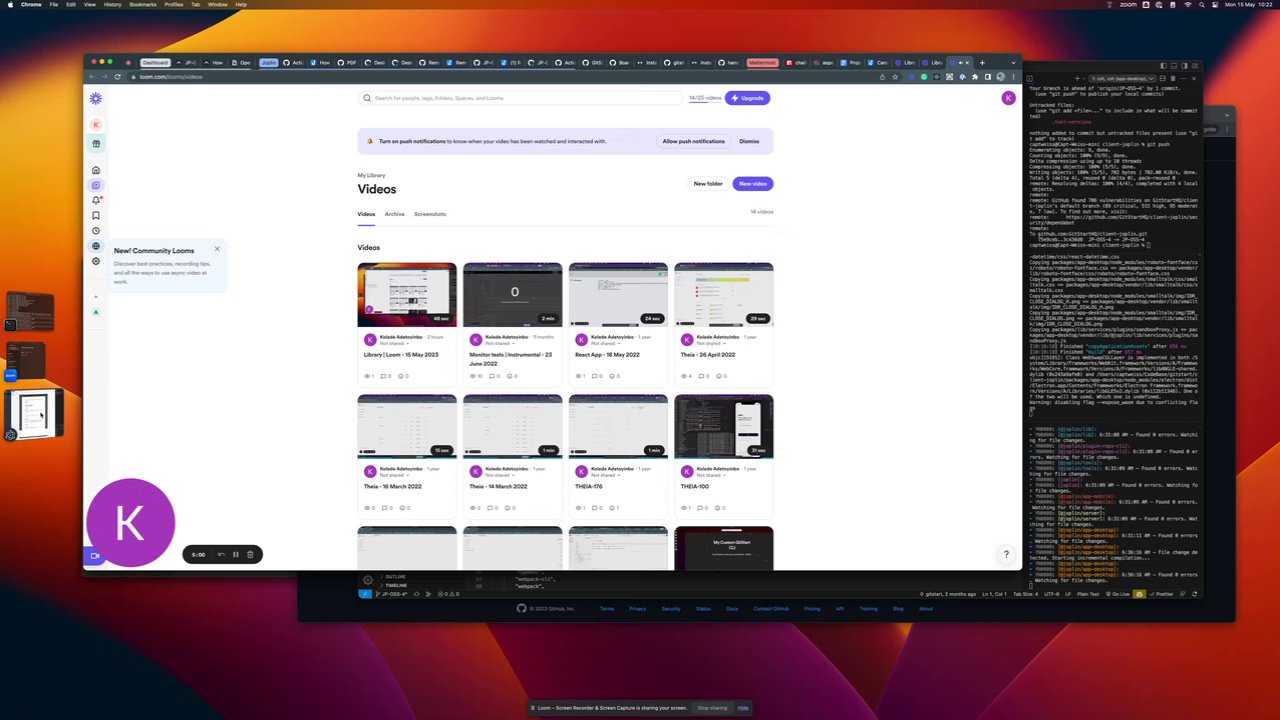Viewport: 1280px width, 720px height.
Task: Click the title 'Theia - 14 March 2022'
Action: (x=498, y=486)
